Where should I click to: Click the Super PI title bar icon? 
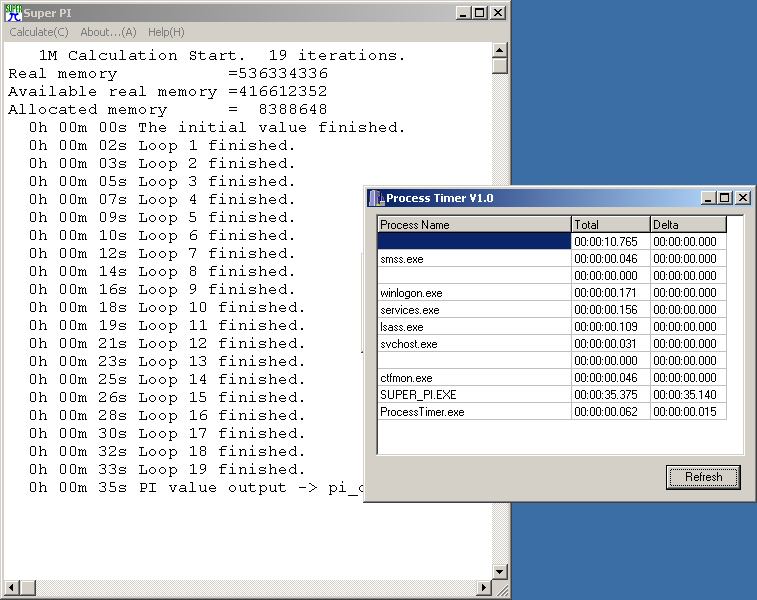coord(13,13)
